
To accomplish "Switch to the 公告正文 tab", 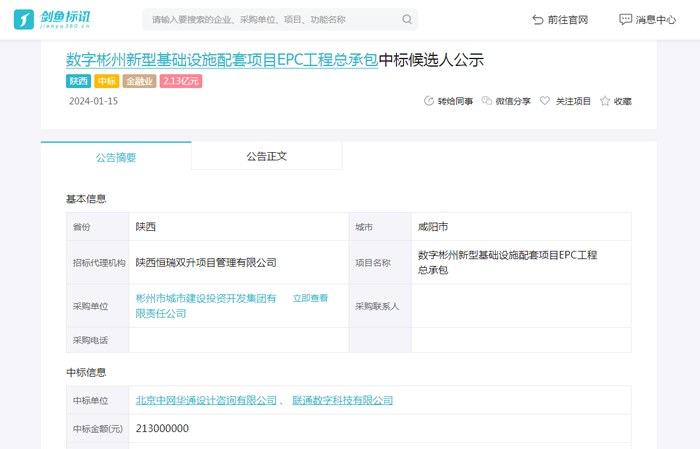I will [x=267, y=156].
